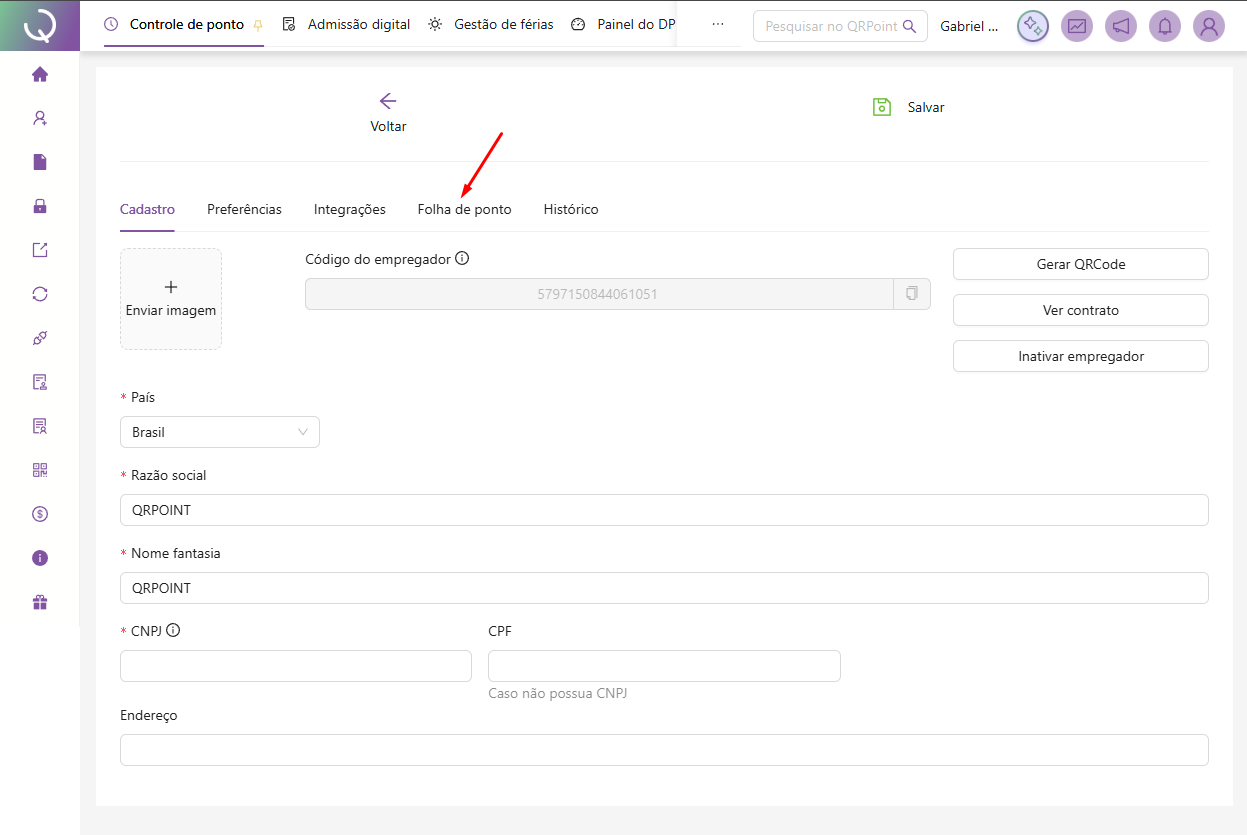Click the Gerar QRCode button
The height and width of the screenshot is (835, 1247).
[x=1080, y=264]
